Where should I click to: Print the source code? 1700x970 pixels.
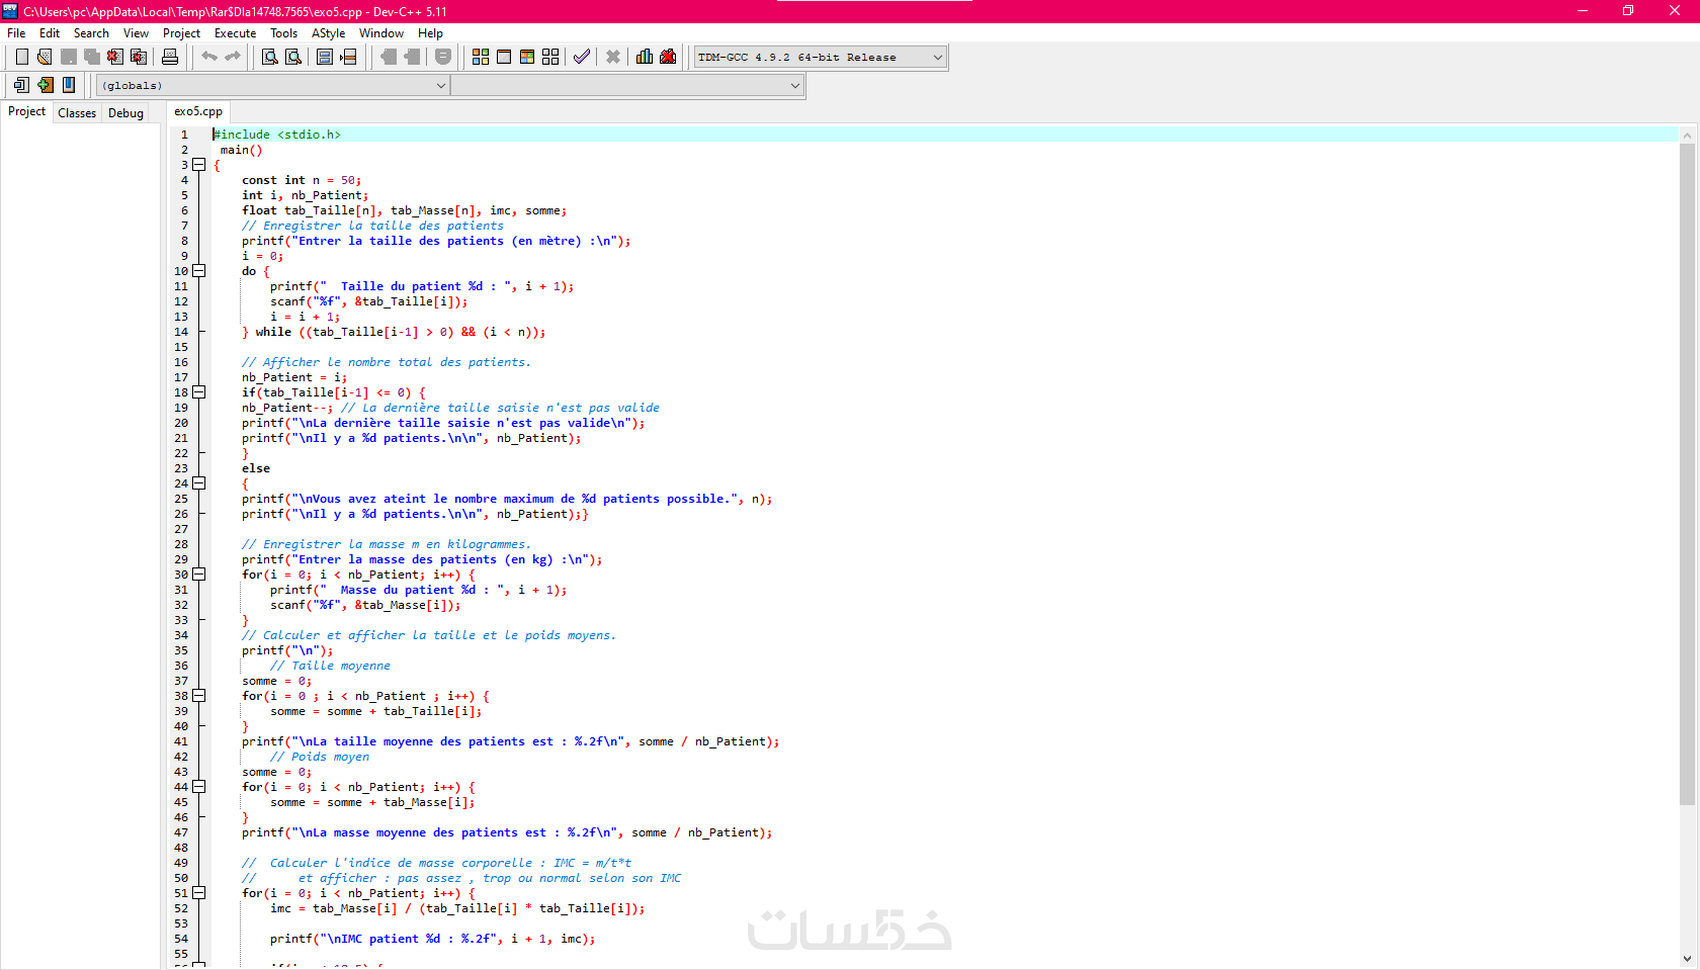click(x=170, y=57)
